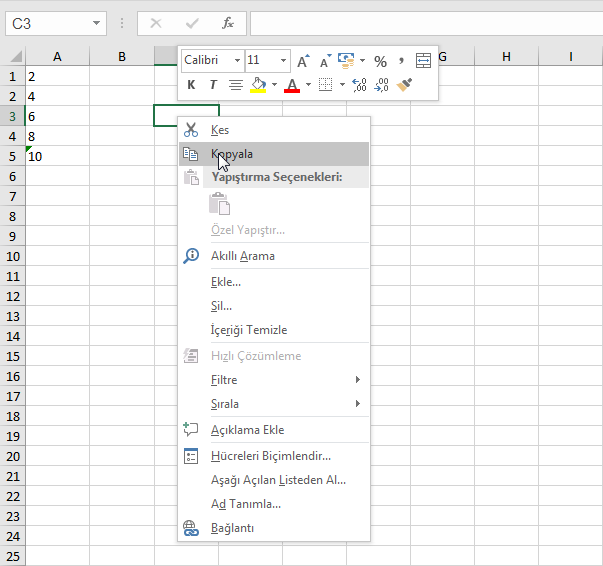Select column H header
The image size is (603, 566).
[506, 57]
